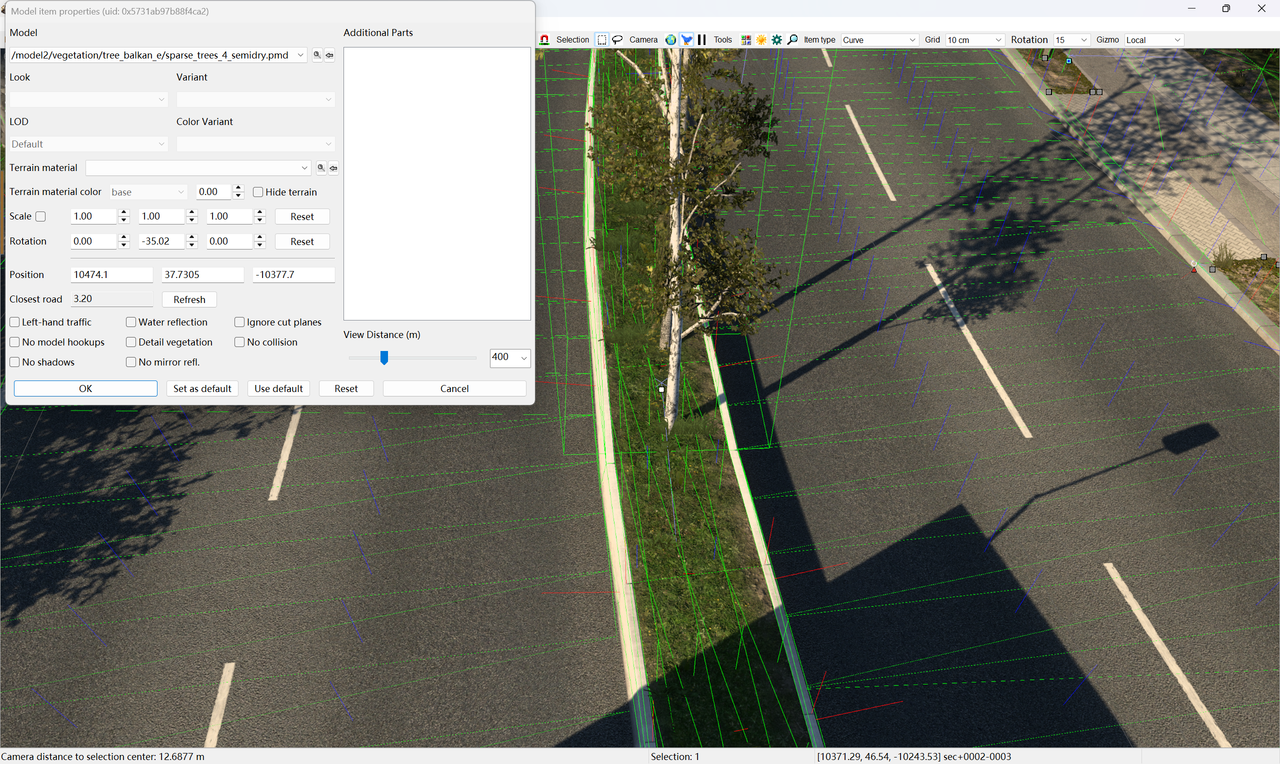Open the search magnifier icon in the toolbar
This screenshot has width=1280, height=764.
(791, 39)
